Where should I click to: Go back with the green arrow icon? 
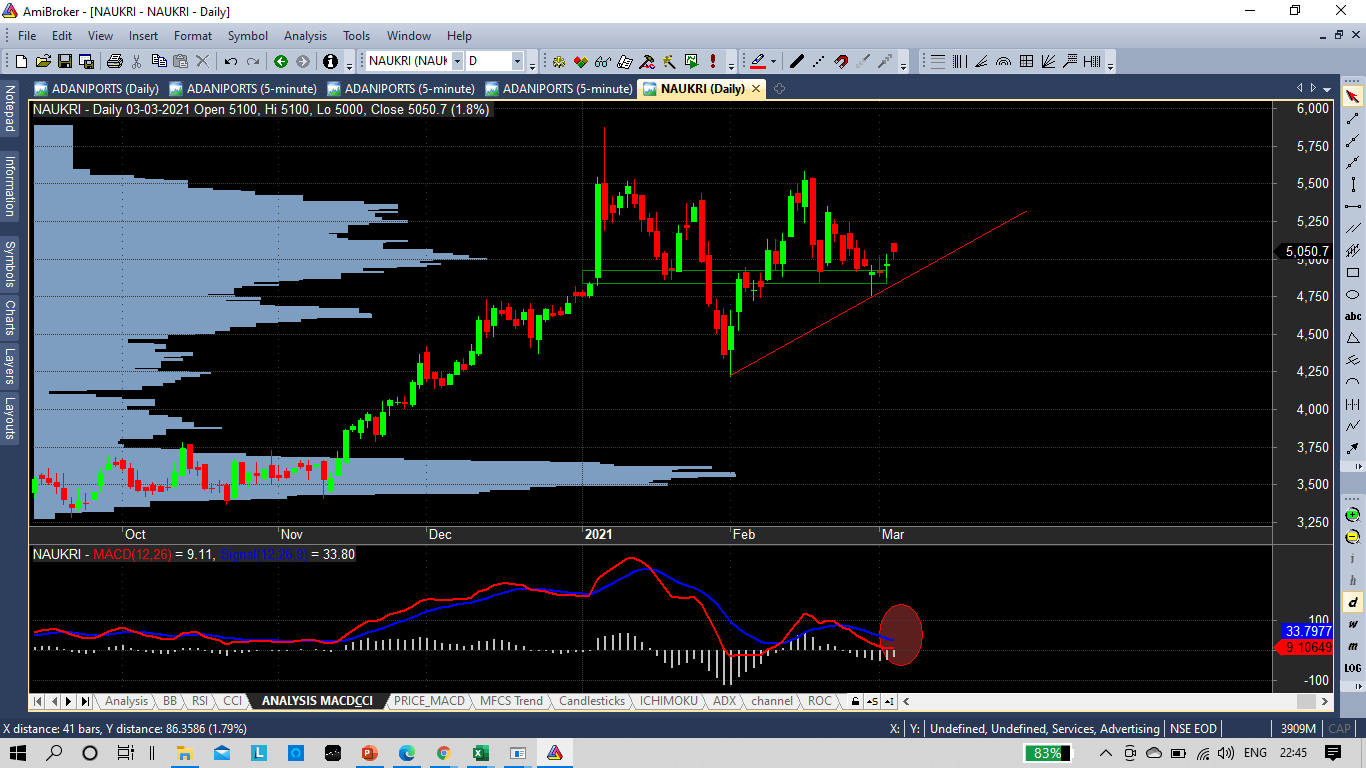[x=281, y=61]
